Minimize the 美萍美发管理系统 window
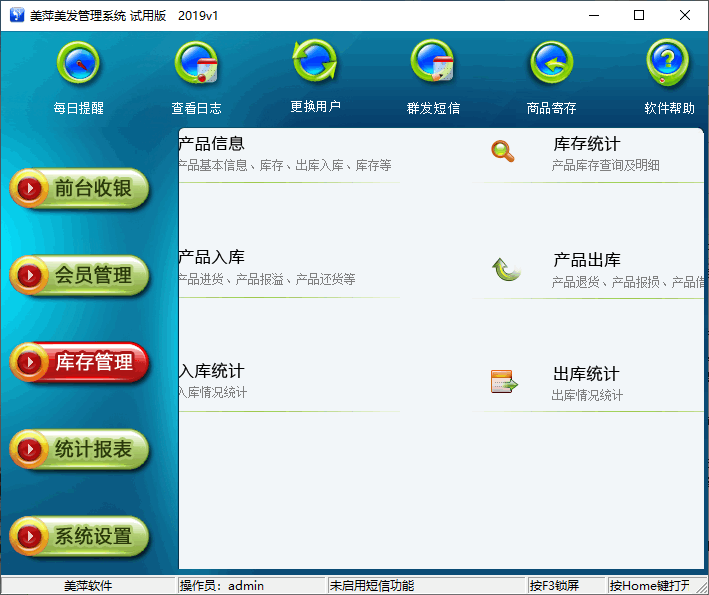The width and height of the screenshot is (709, 595). pos(594,15)
